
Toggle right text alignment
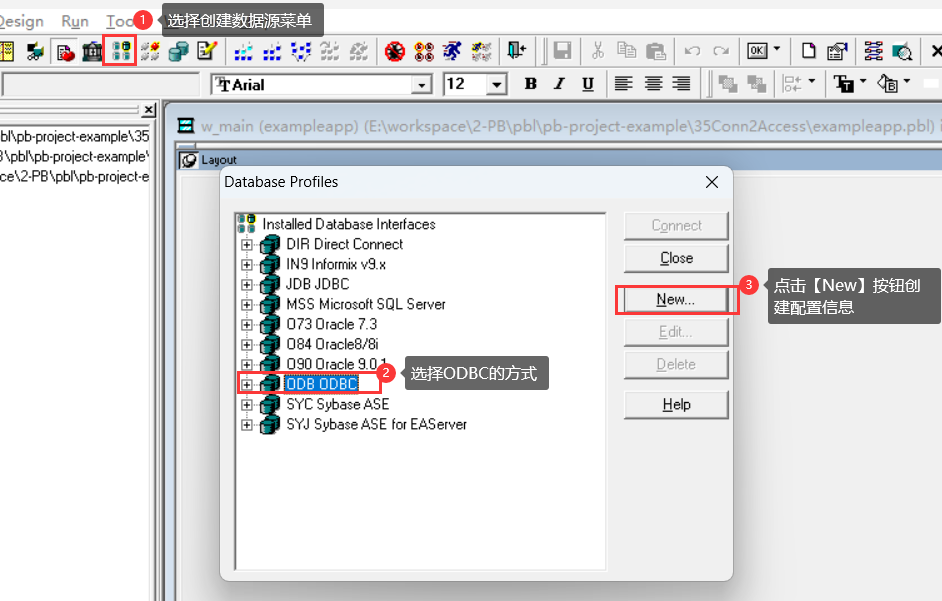click(681, 84)
